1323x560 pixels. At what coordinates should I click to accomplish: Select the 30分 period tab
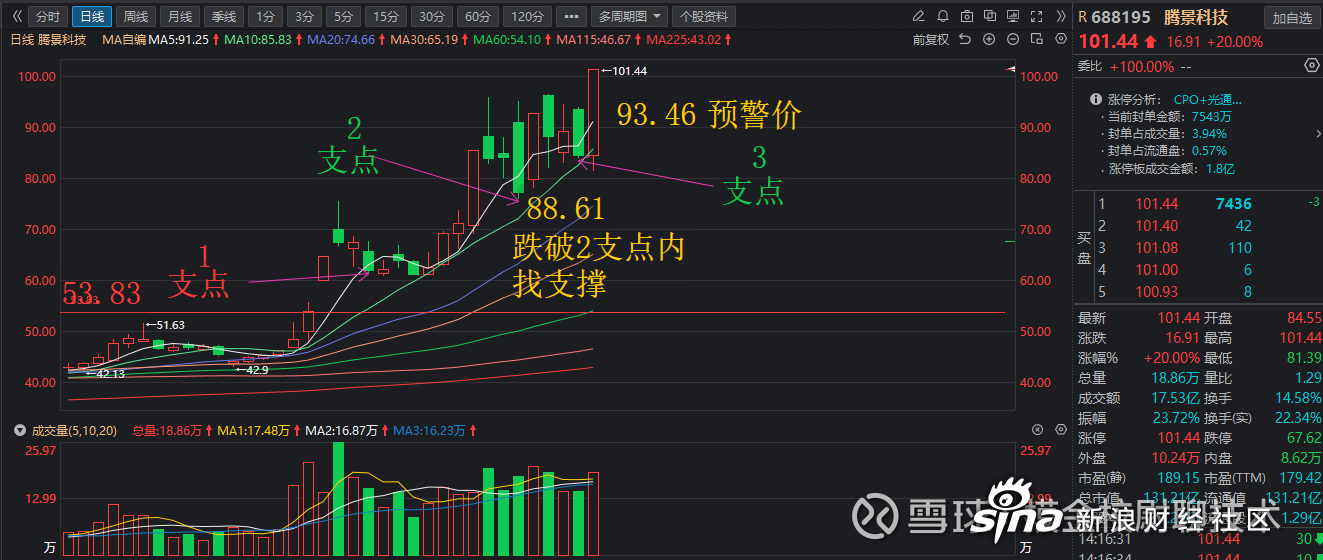431,17
